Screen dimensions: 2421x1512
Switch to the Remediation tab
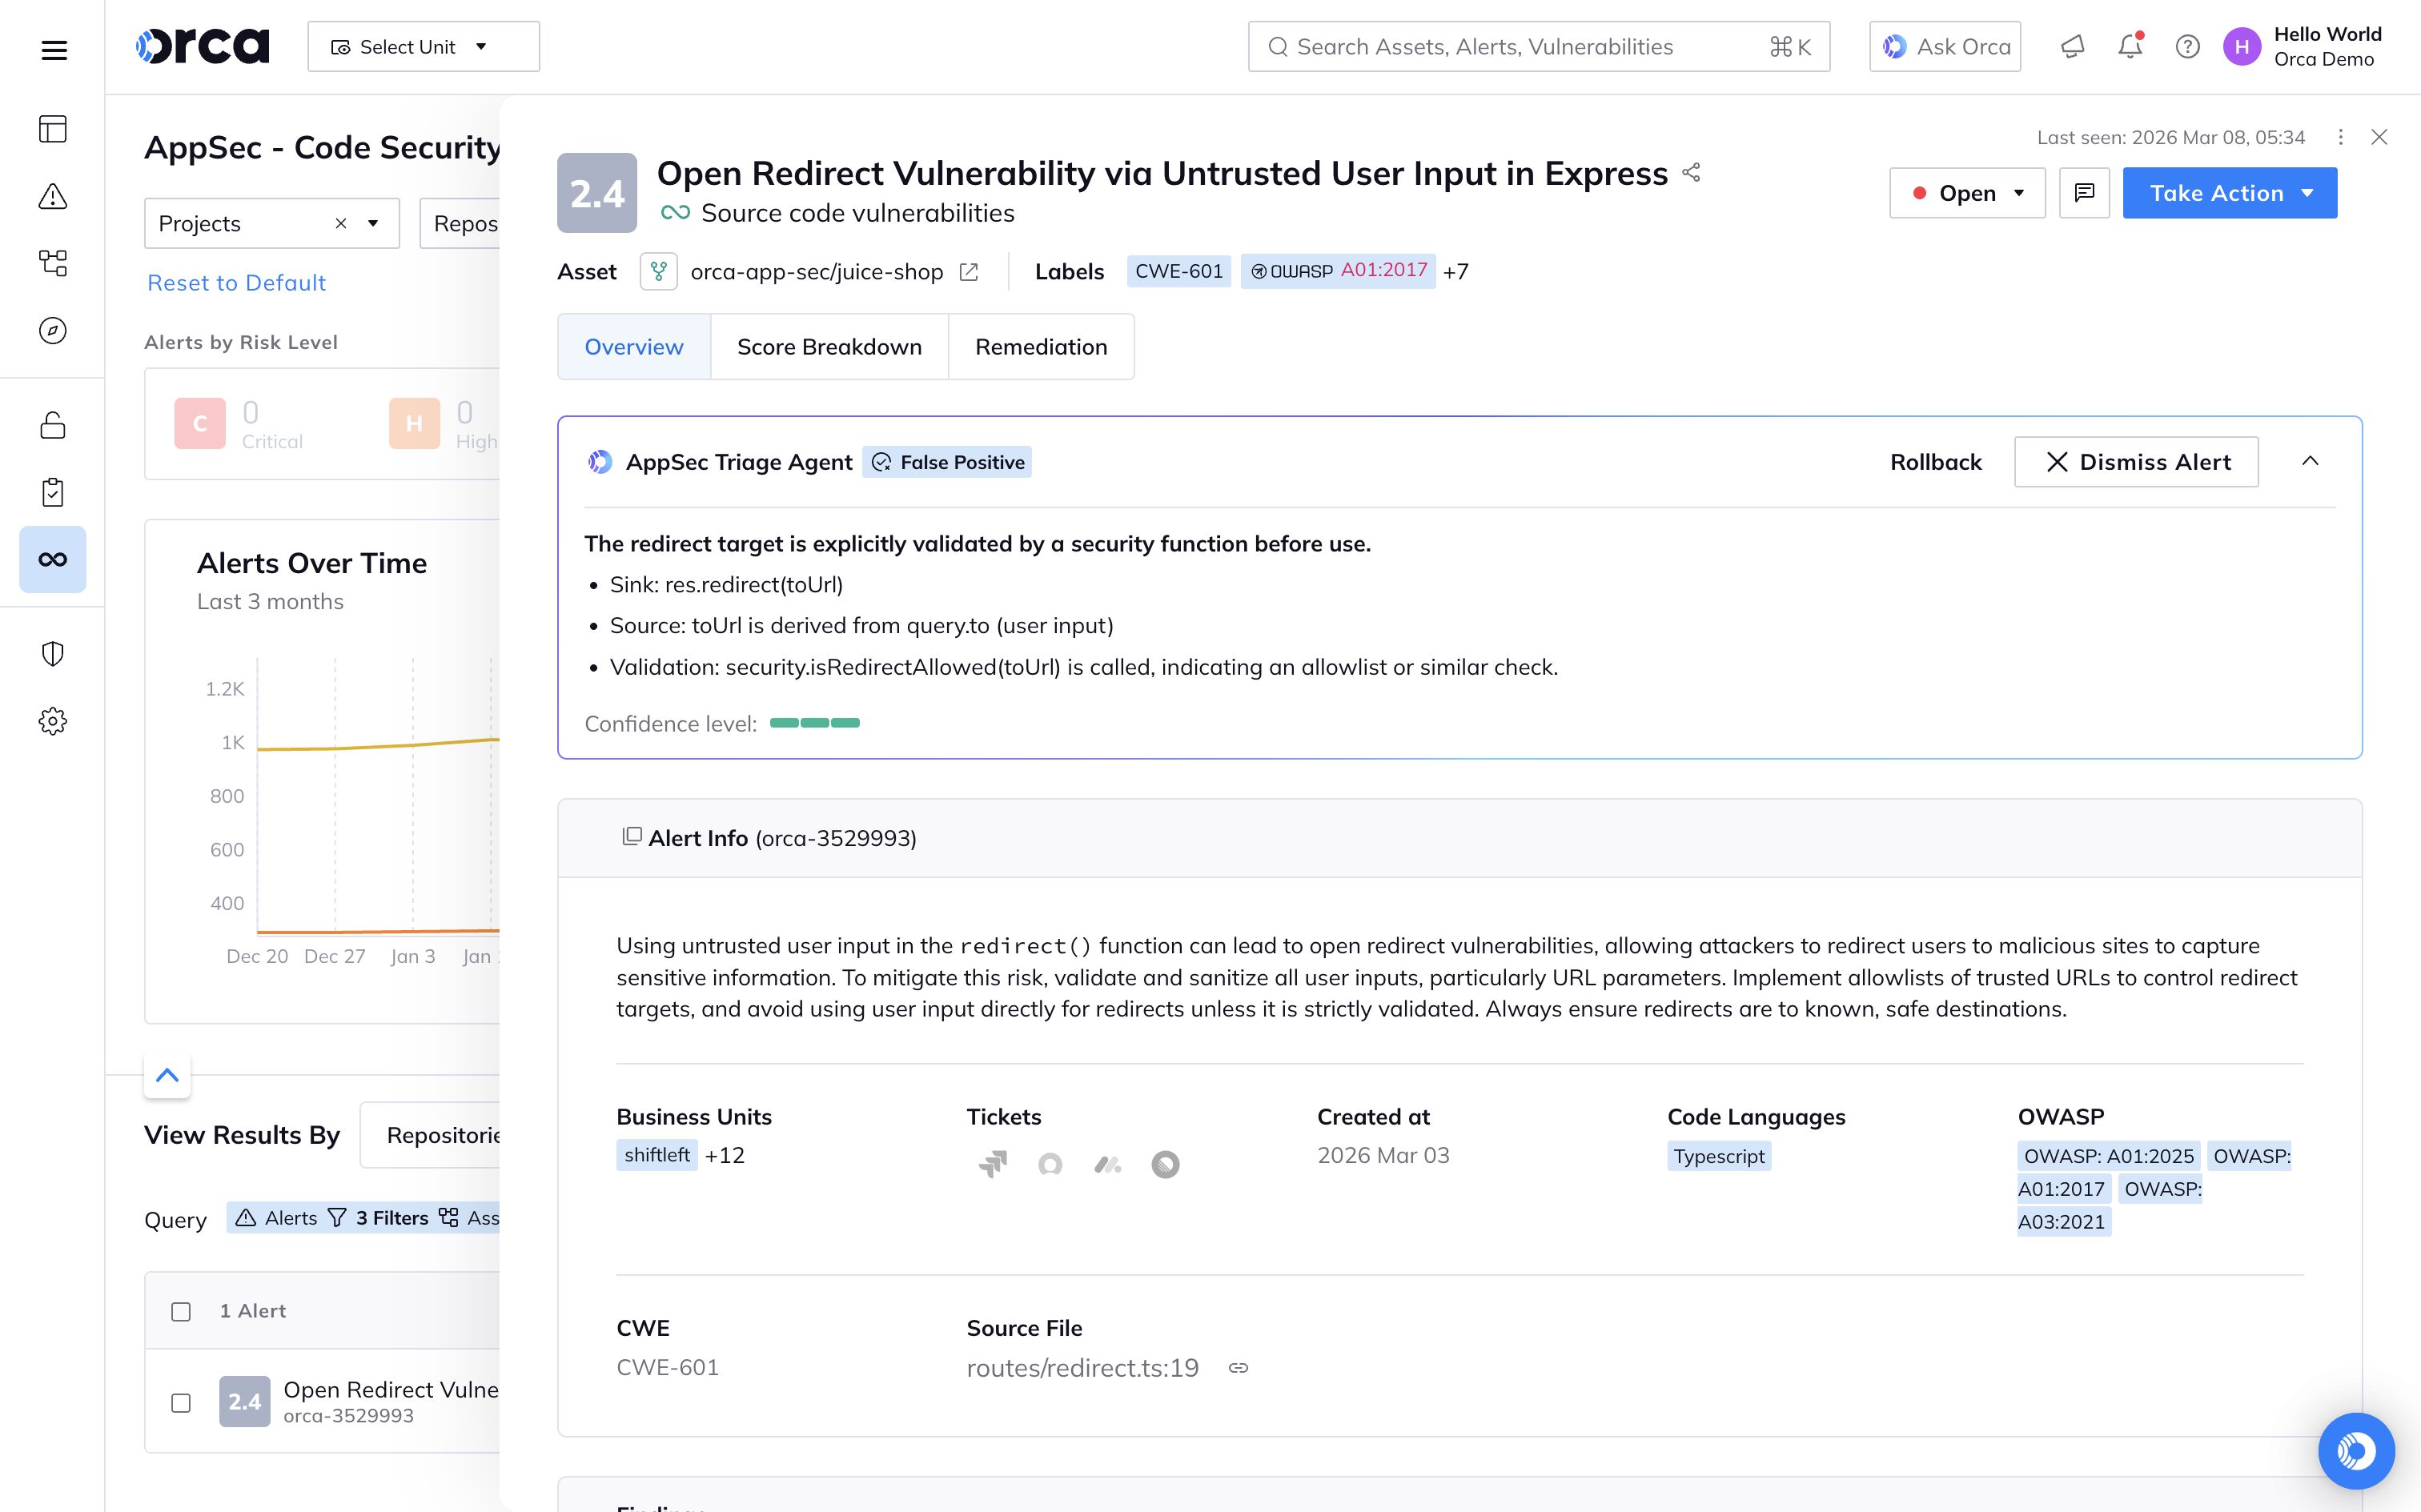pyautogui.click(x=1041, y=346)
